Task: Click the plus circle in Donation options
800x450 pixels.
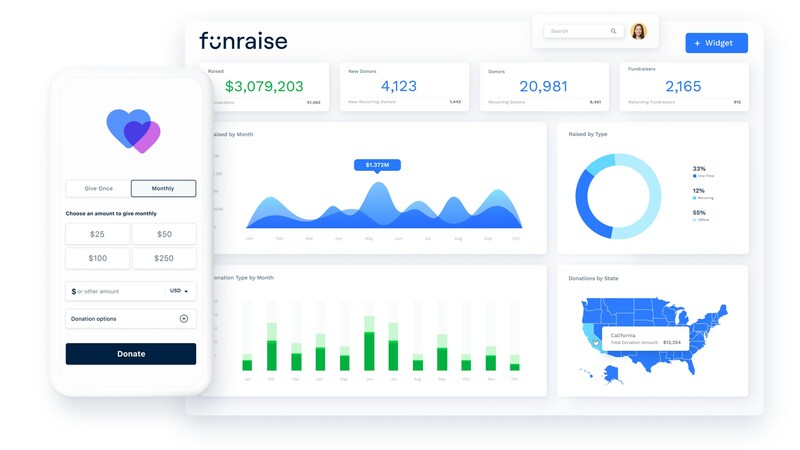Action: 184,319
